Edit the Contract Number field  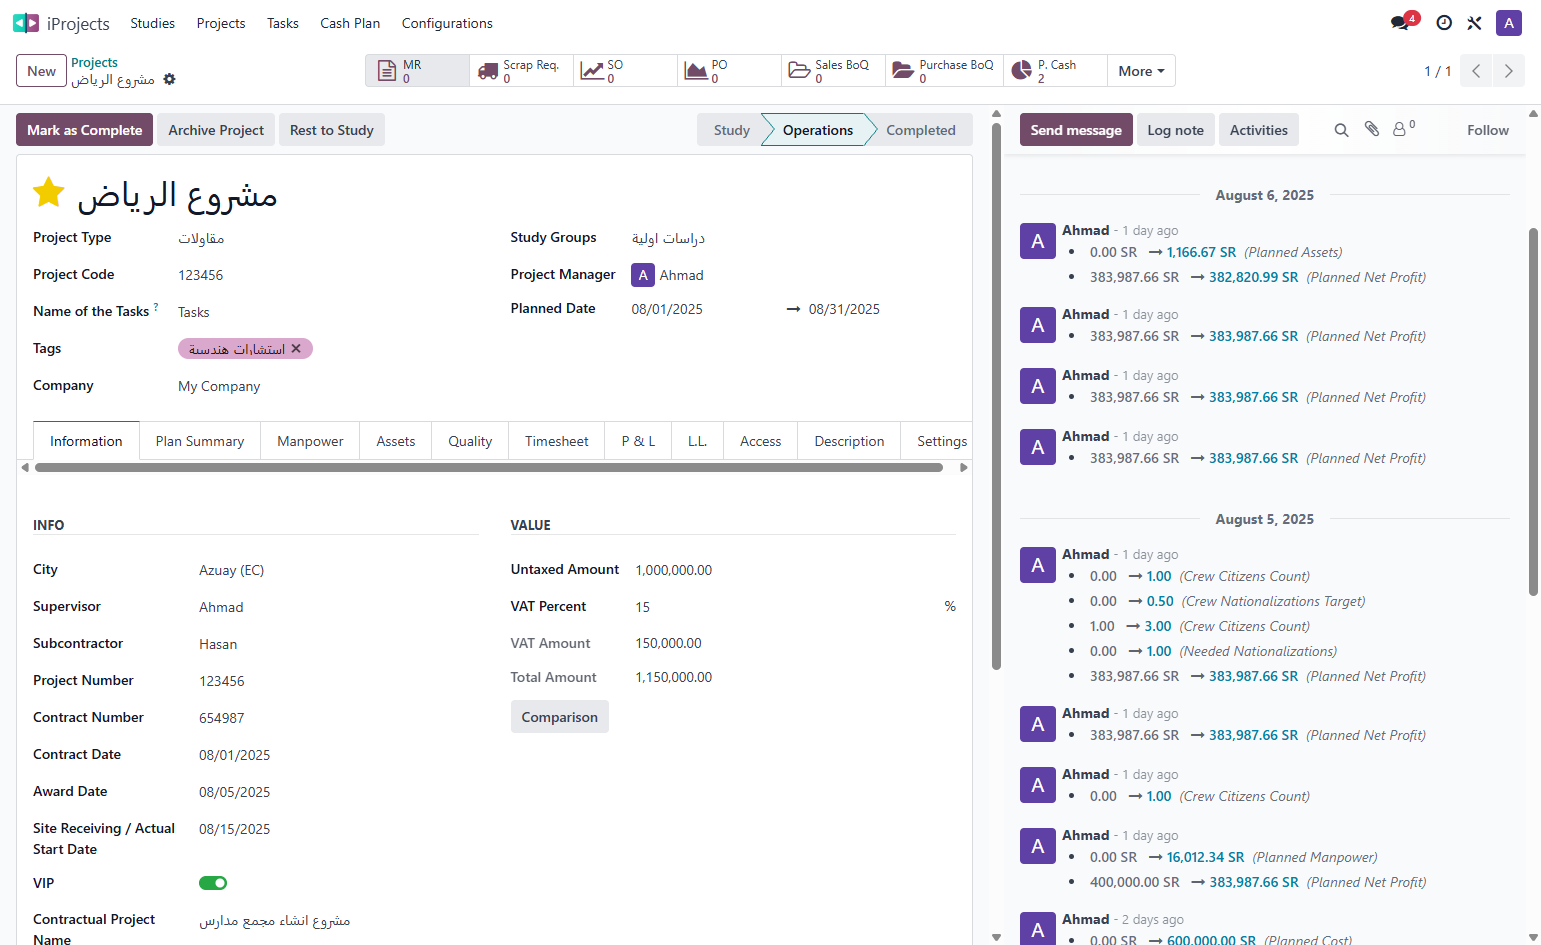(x=338, y=718)
